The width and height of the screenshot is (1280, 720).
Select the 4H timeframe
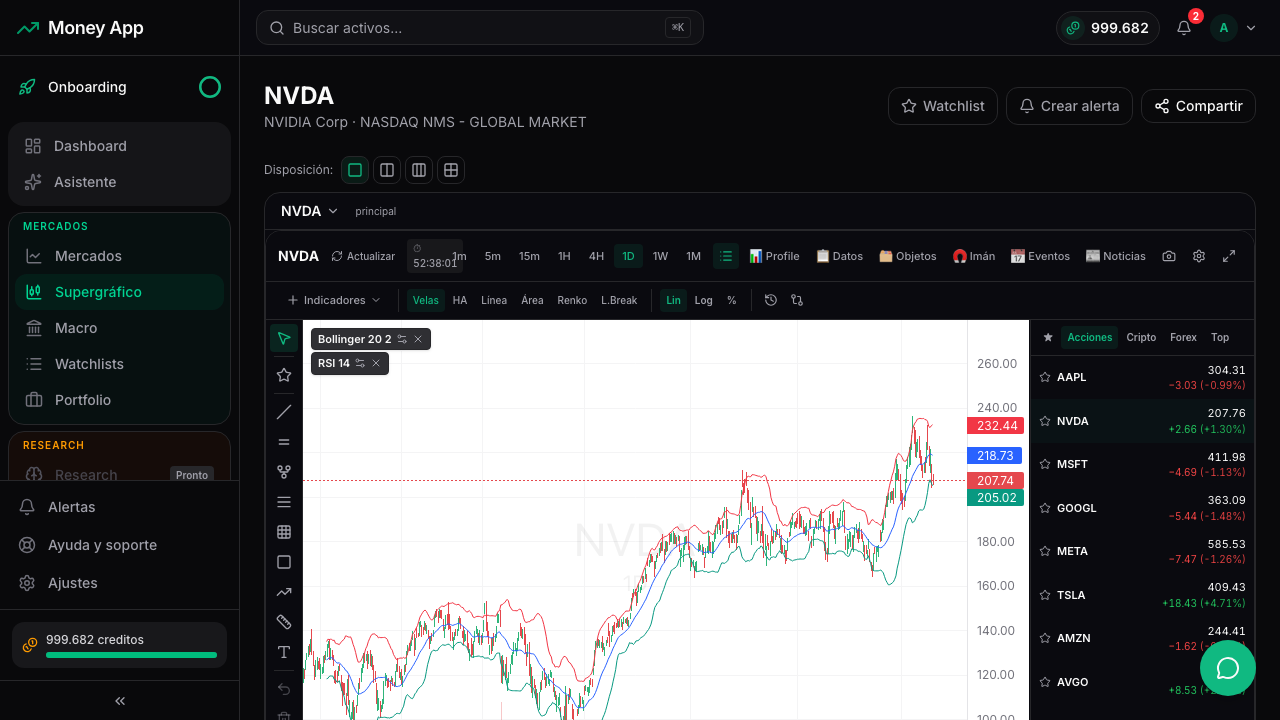coord(596,256)
